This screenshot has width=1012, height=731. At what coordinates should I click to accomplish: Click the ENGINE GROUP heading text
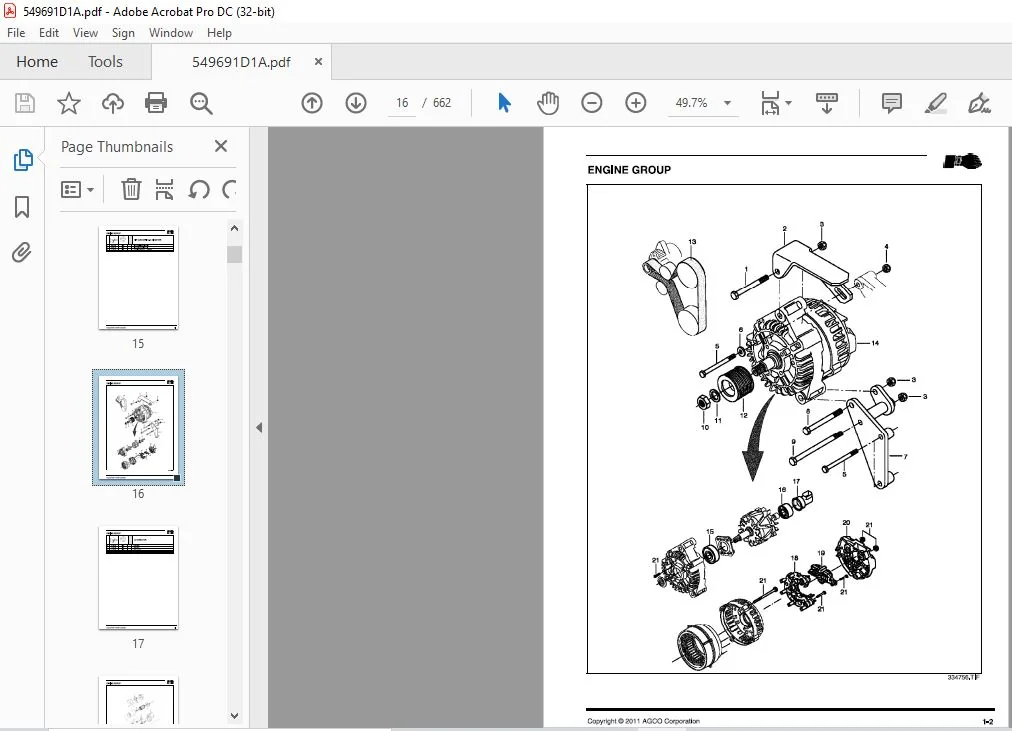pos(629,170)
